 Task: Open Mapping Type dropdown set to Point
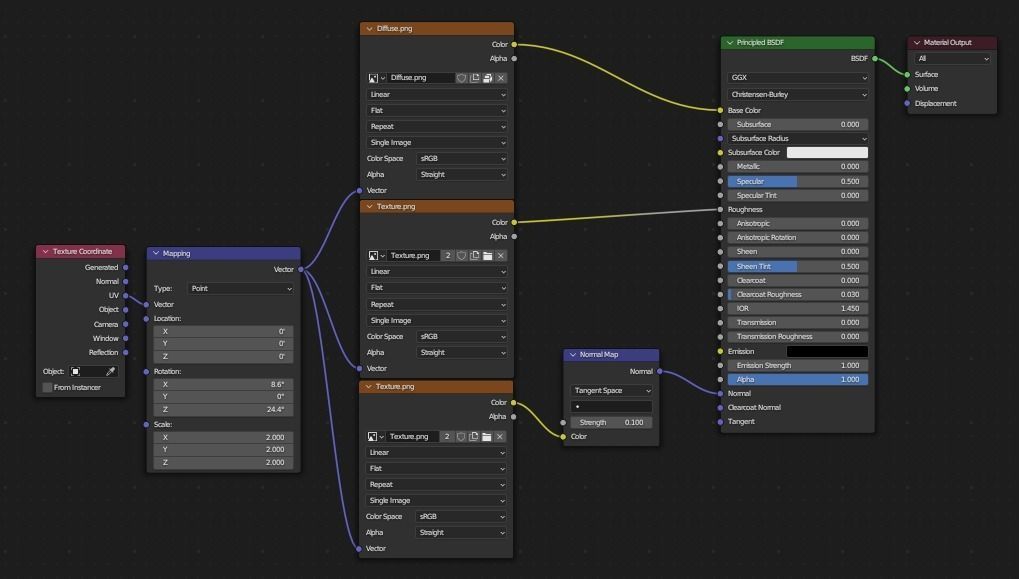tap(240, 289)
